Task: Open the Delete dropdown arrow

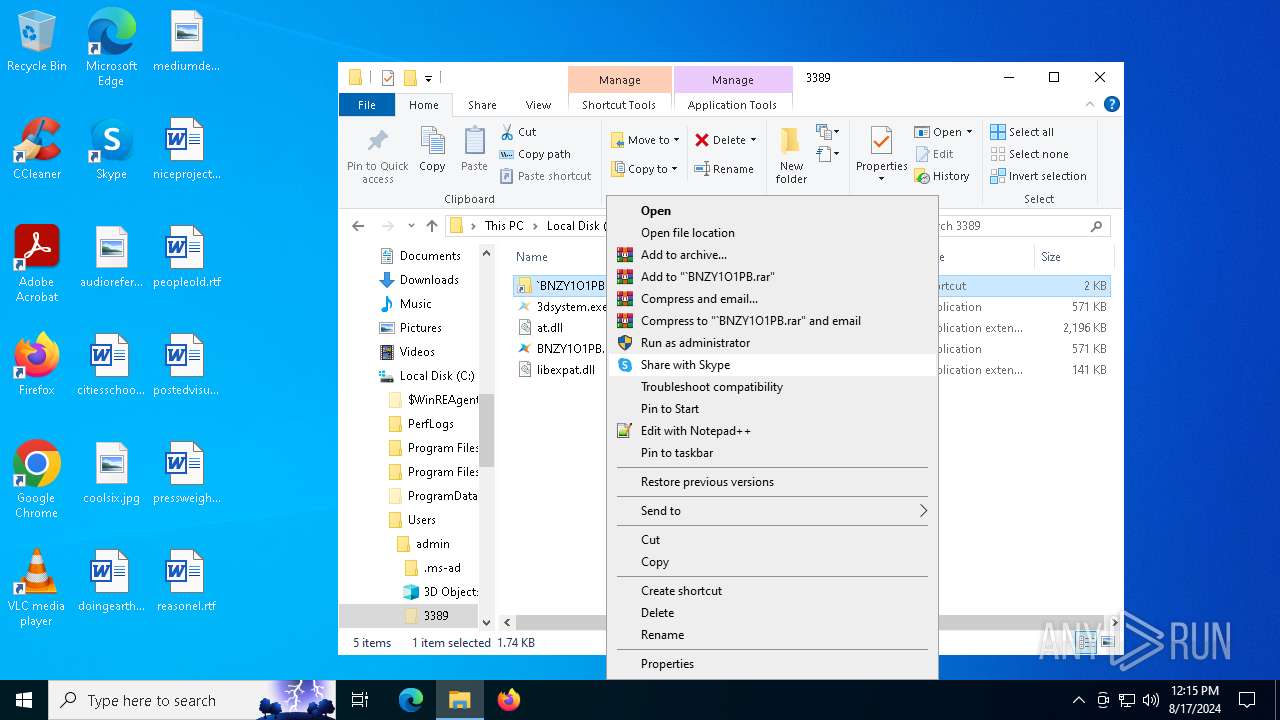Action: click(x=753, y=140)
